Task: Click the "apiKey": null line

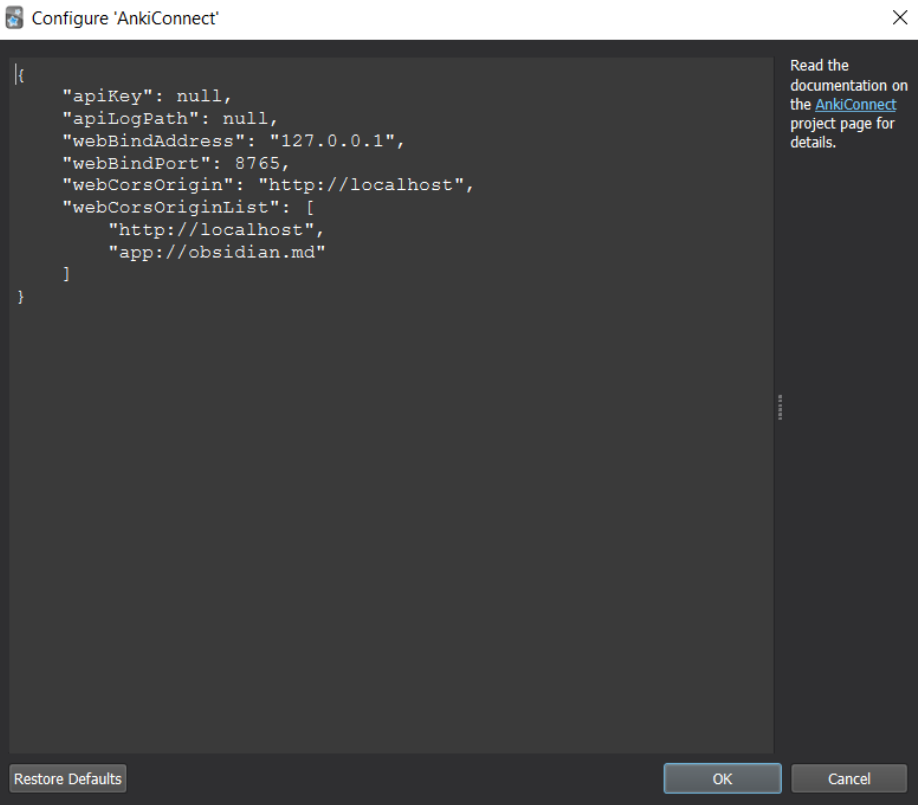Action: coord(147,96)
